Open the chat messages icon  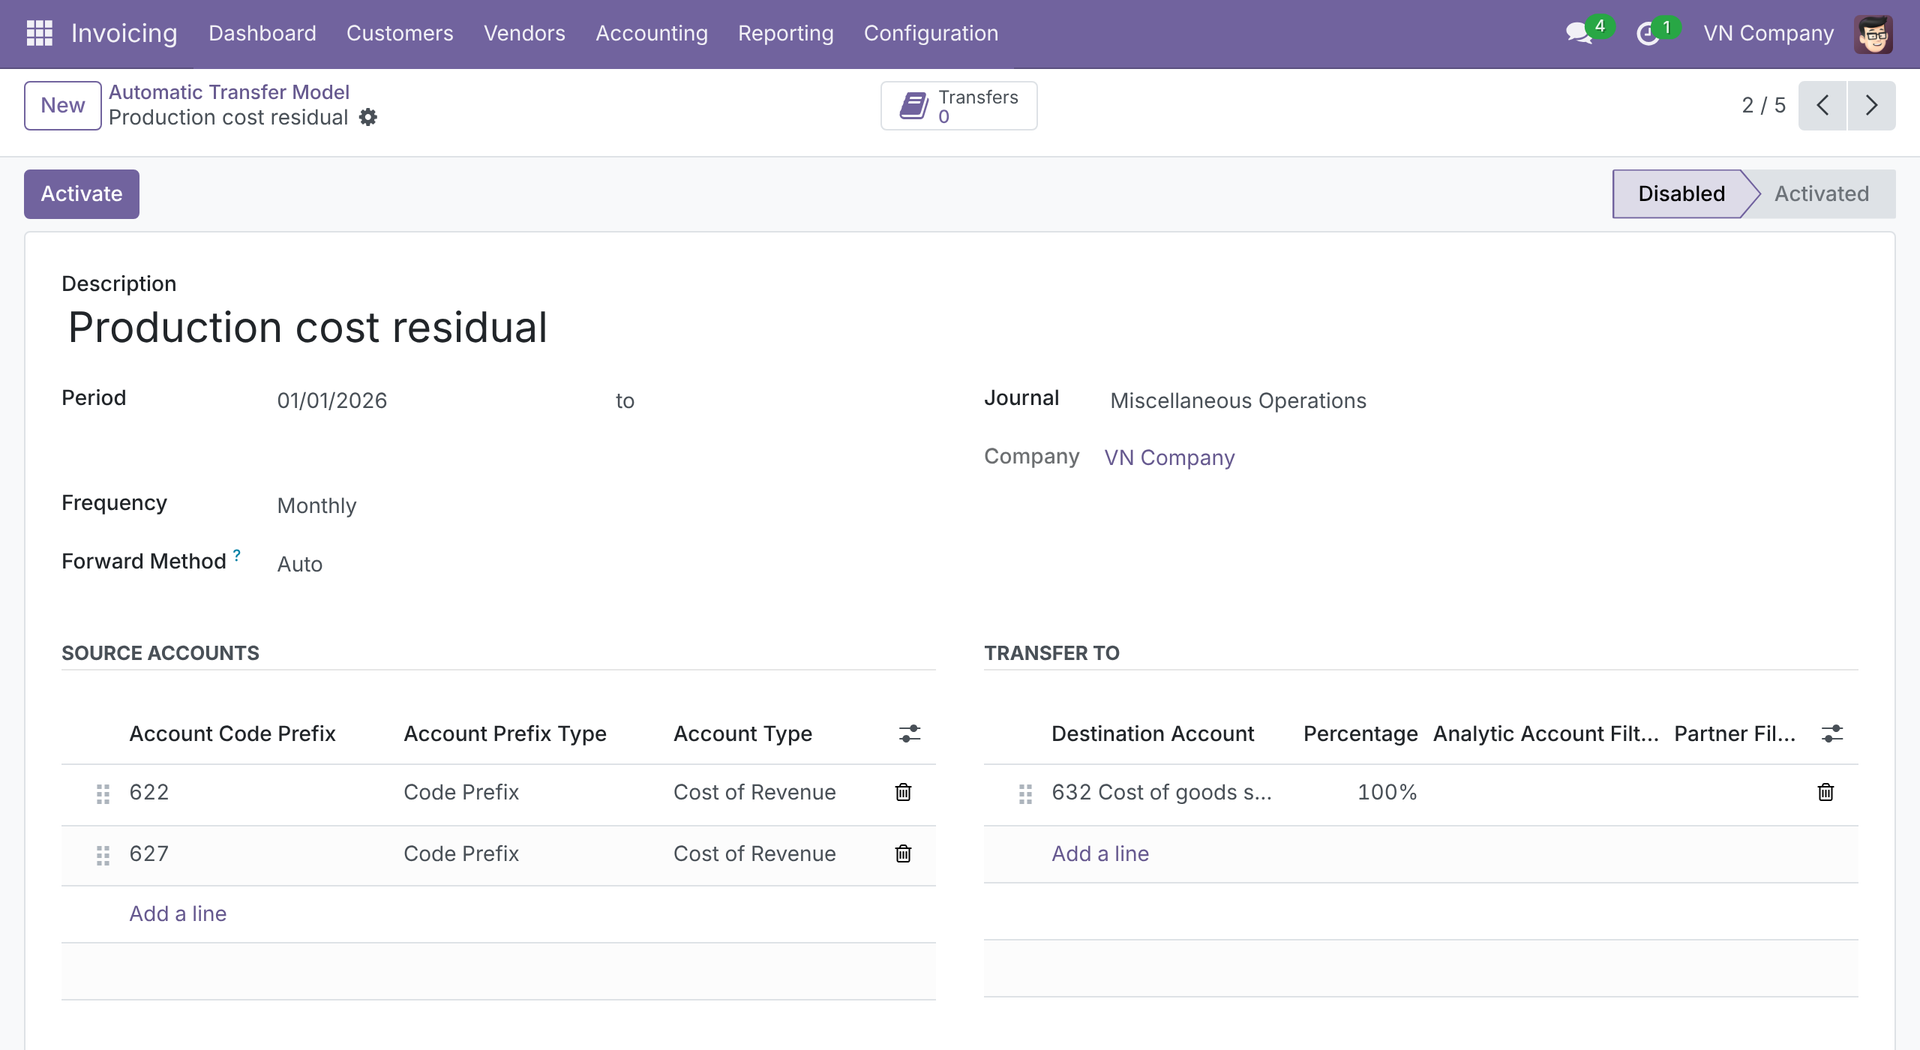tap(1579, 33)
